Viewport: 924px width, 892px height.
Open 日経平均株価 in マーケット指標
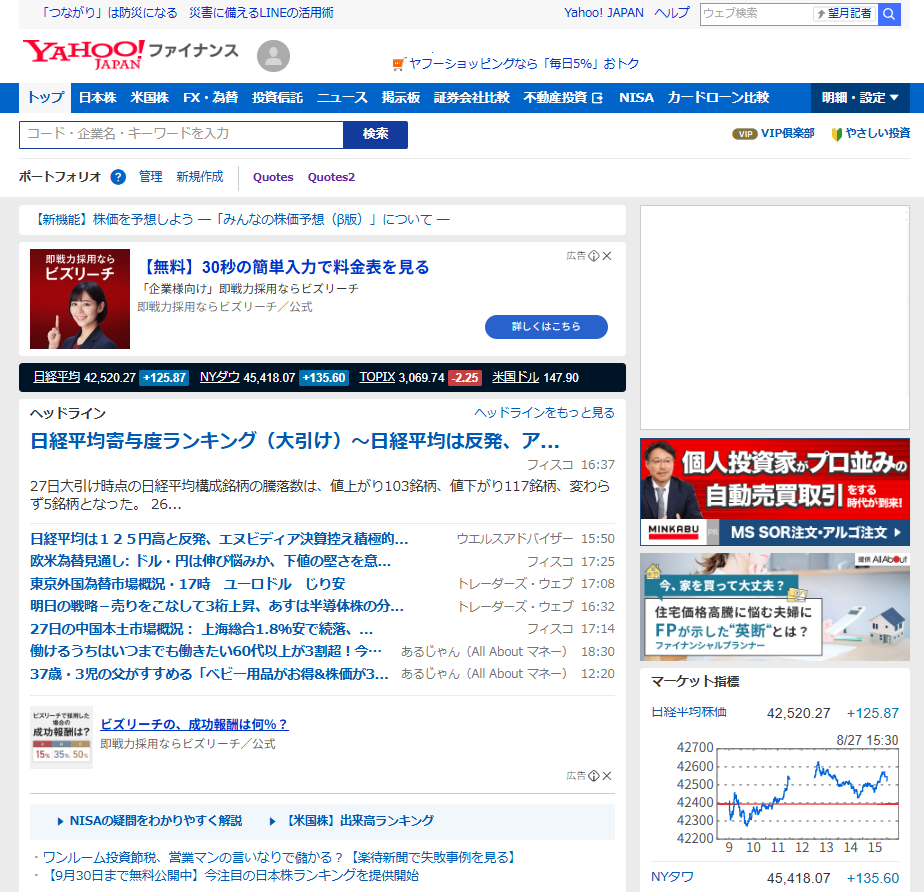[x=689, y=713]
